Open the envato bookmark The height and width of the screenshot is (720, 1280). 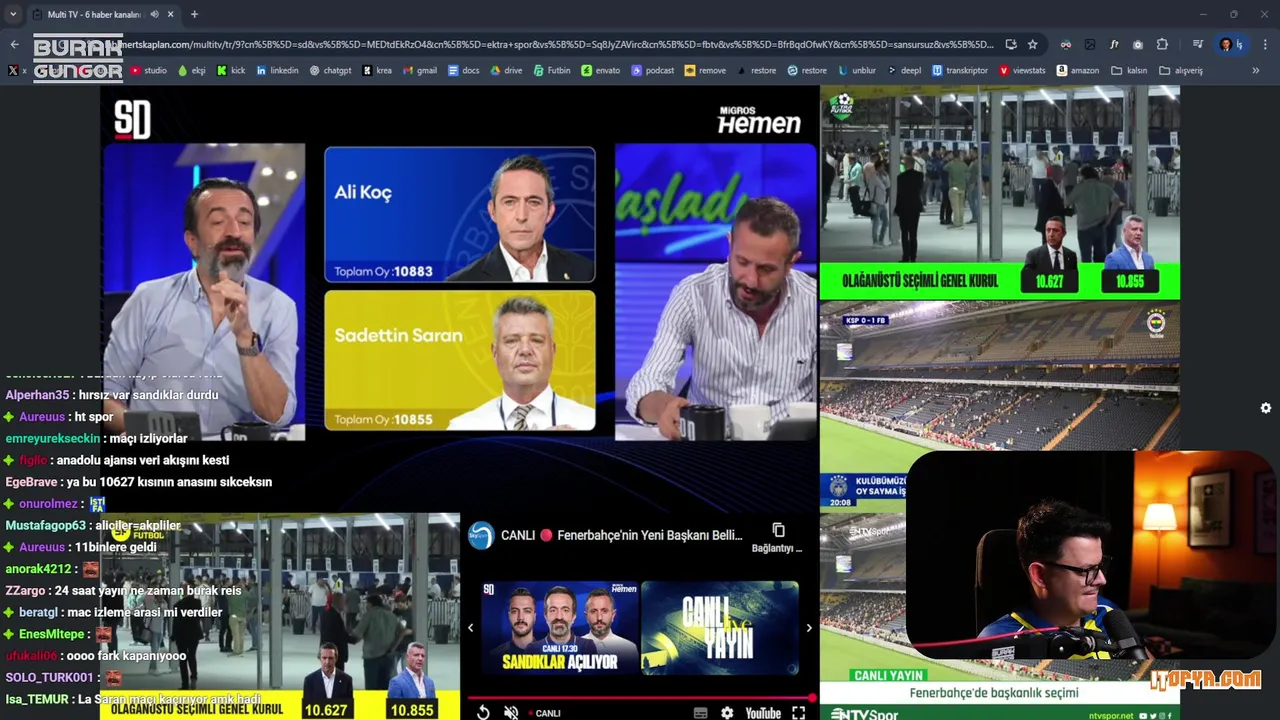[x=601, y=71]
